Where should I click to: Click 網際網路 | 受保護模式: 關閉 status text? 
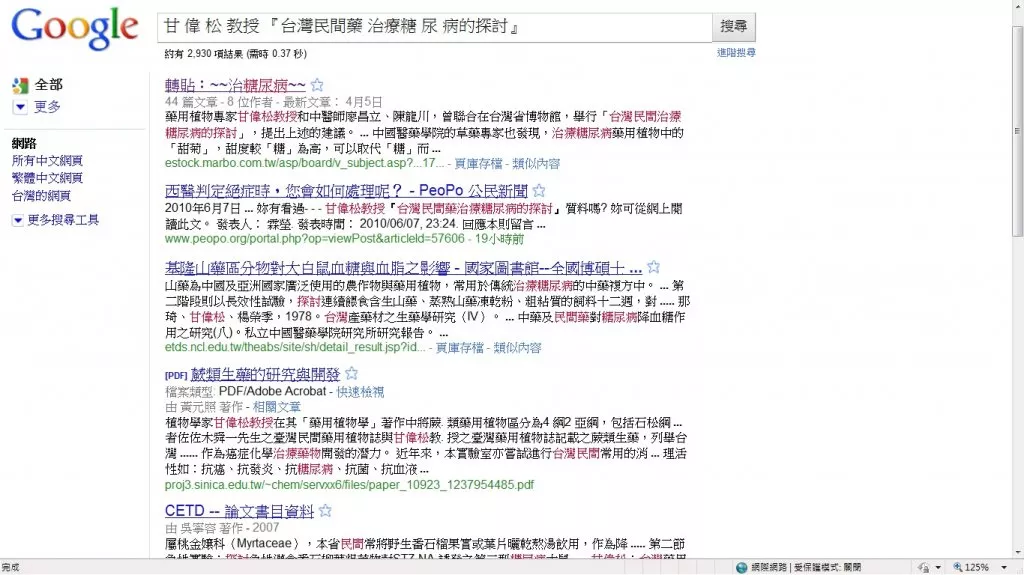[x=806, y=567]
